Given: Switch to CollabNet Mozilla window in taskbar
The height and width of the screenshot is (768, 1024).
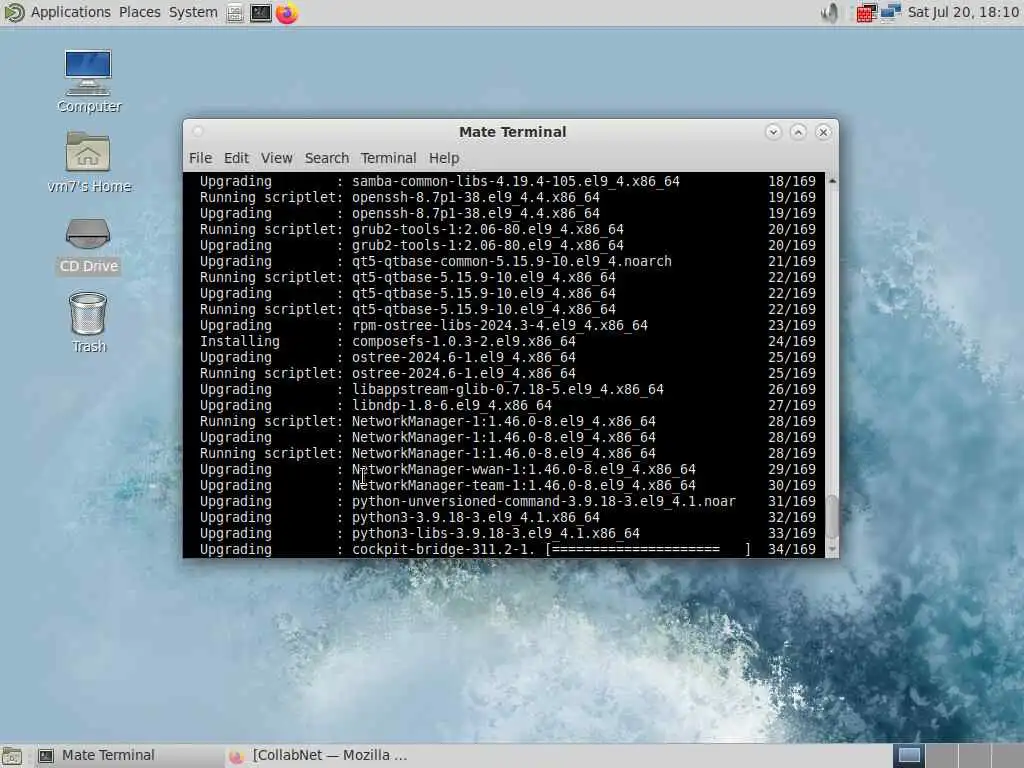Looking at the screenshot, I should 320,756.
